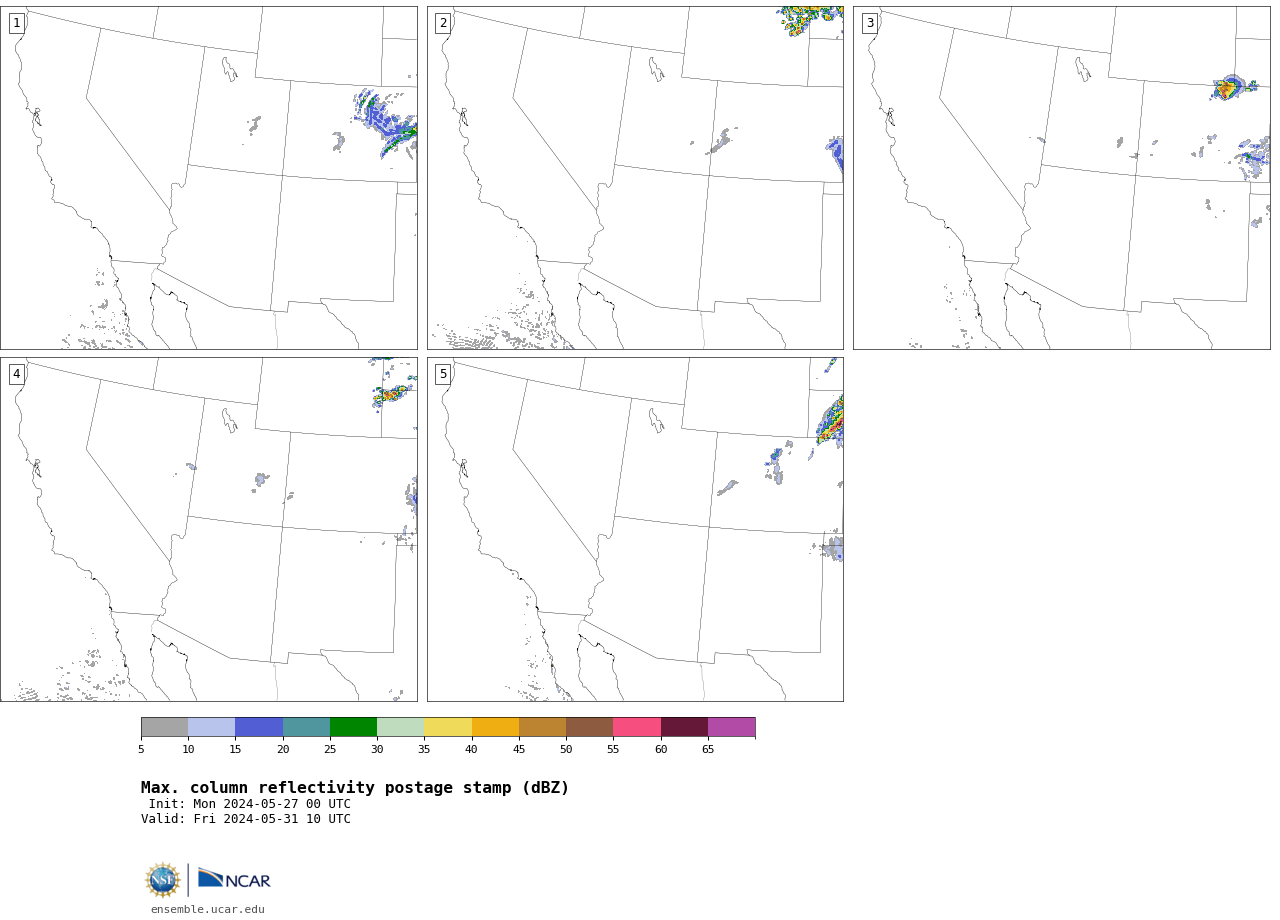Click the 35 tick label on colorbar

[x=424, y=749]
